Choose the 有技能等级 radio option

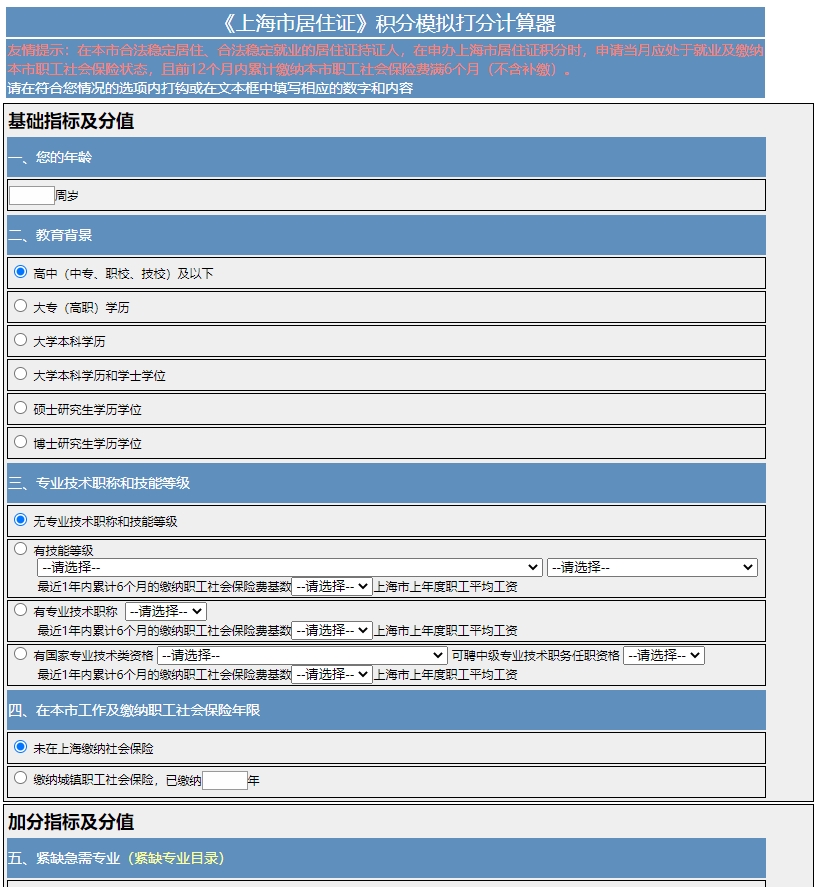tap(20, 549)
